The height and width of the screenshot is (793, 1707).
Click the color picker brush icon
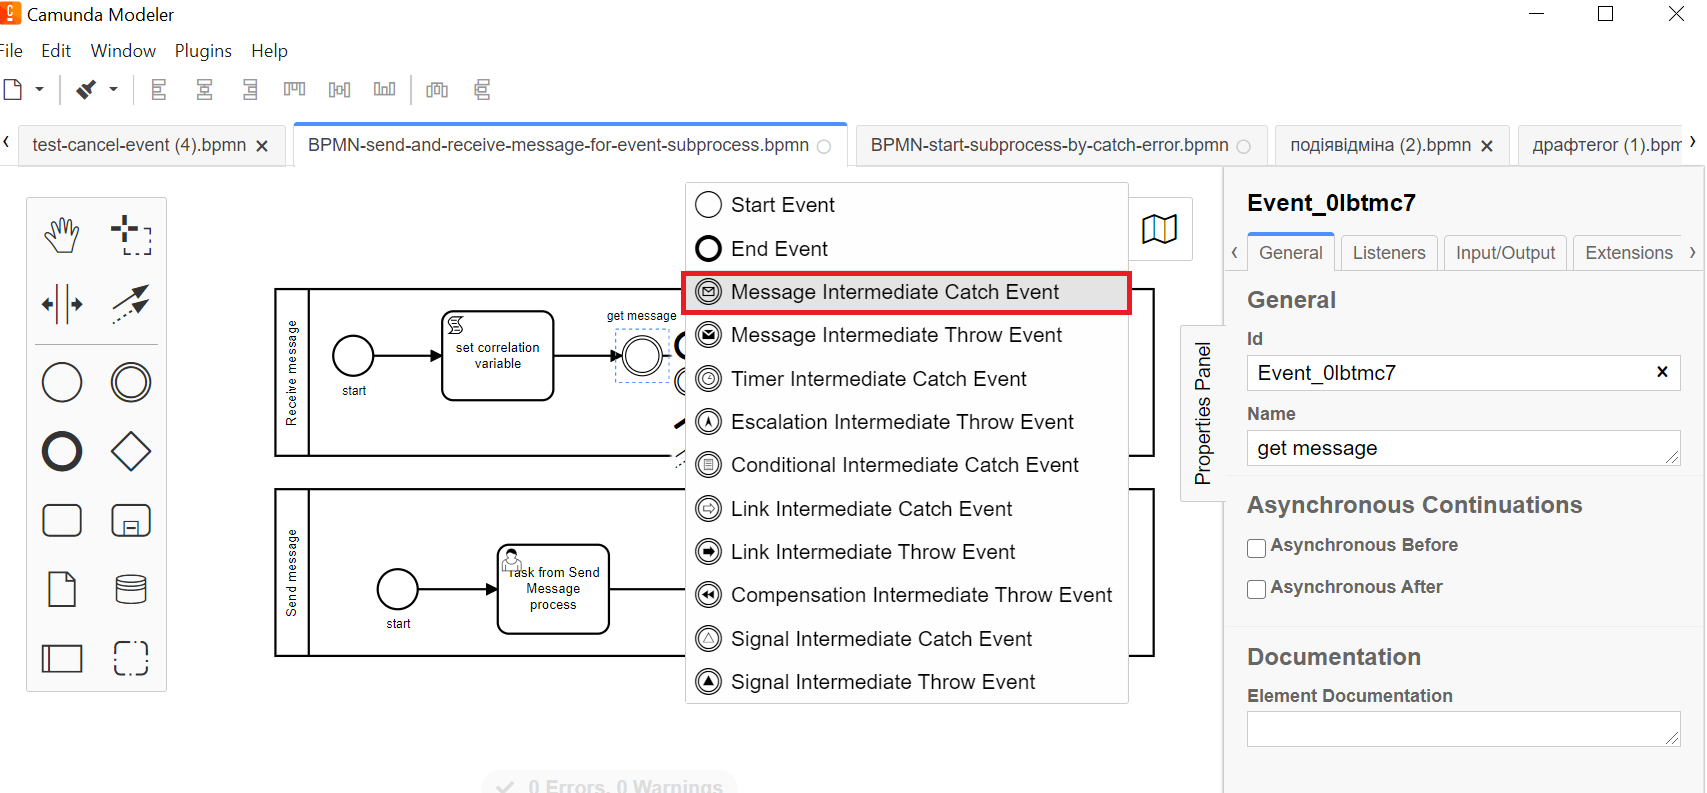(87, 90)
